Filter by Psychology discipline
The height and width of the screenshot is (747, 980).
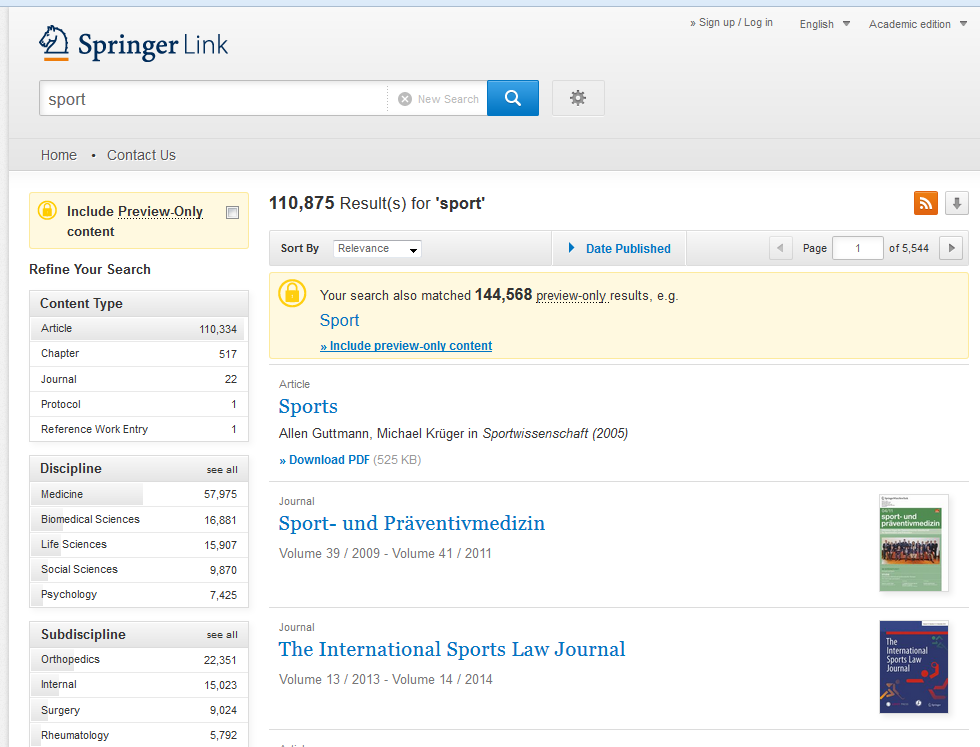(139, 594)
